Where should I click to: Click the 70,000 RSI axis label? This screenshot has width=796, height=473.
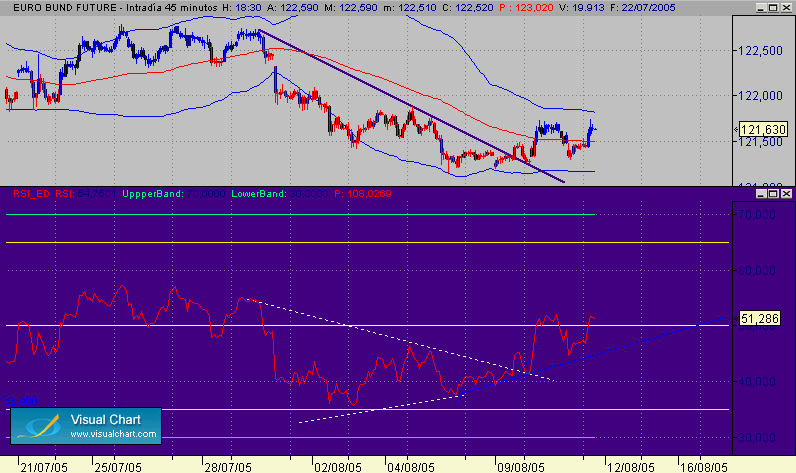tap(756, 214)
